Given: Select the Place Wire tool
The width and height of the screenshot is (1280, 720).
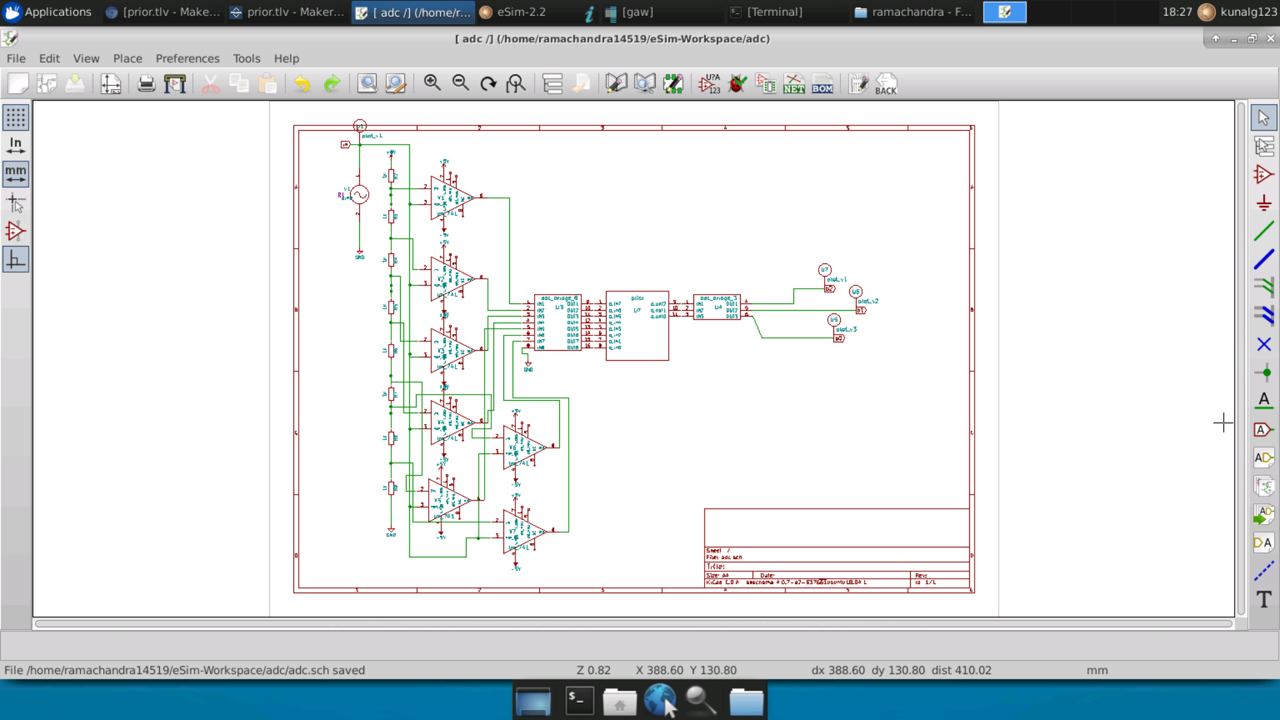Looking at the screenshot, I should pyautogui.click(x=1263, y=231).
